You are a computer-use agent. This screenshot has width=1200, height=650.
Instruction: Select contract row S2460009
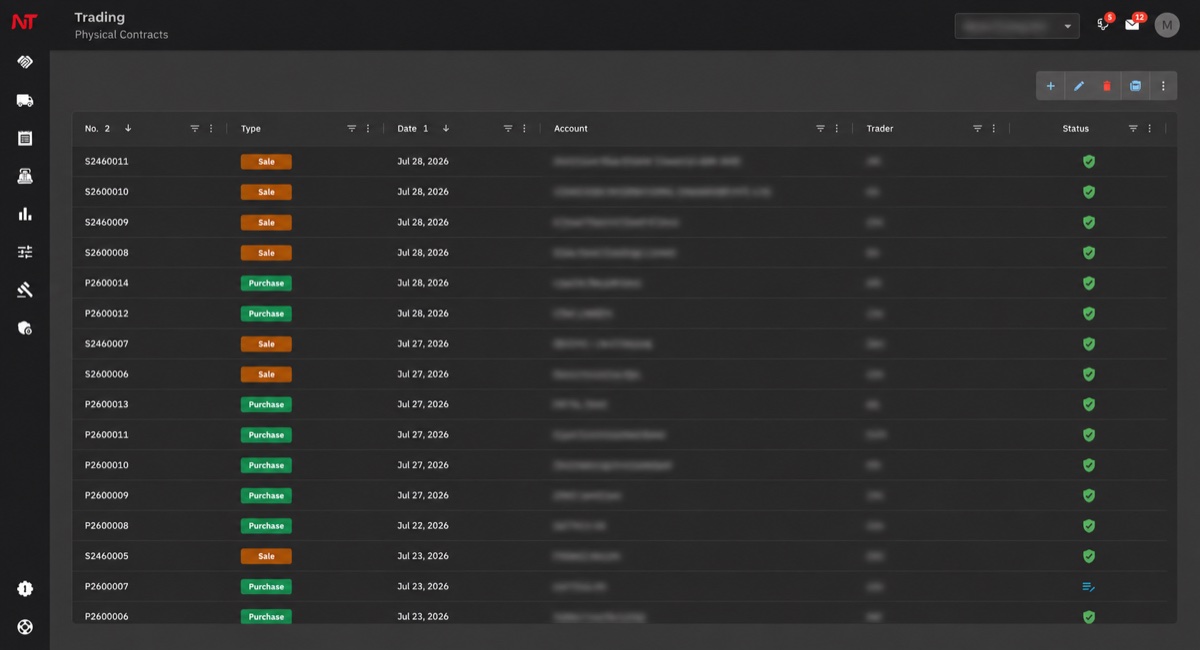pyautogui.click(x=620, y=222)
